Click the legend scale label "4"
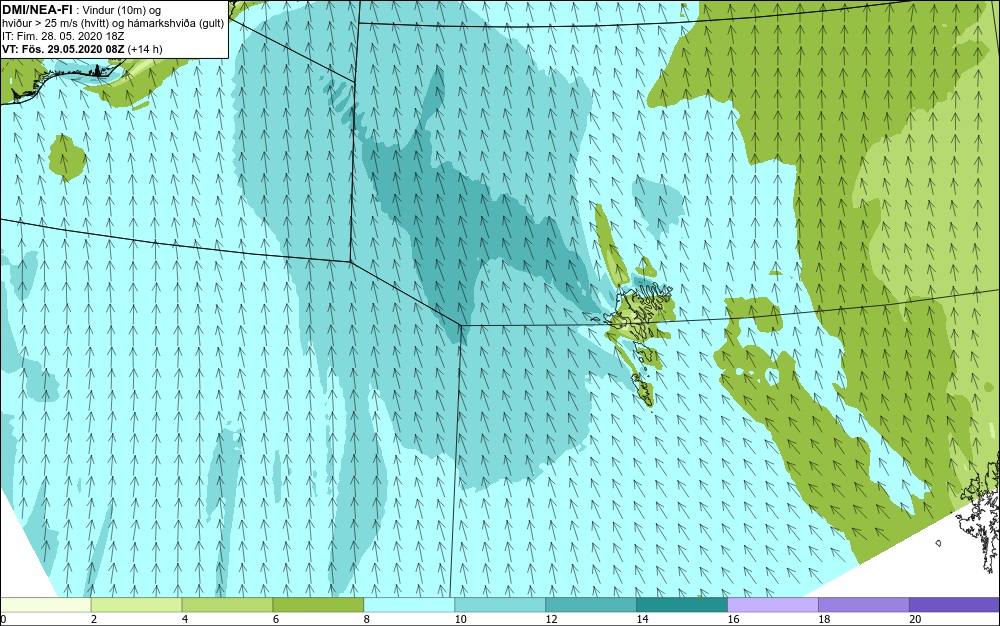Image resolution: width=1000 pixels, height=626 pixels. click(185, 619)
